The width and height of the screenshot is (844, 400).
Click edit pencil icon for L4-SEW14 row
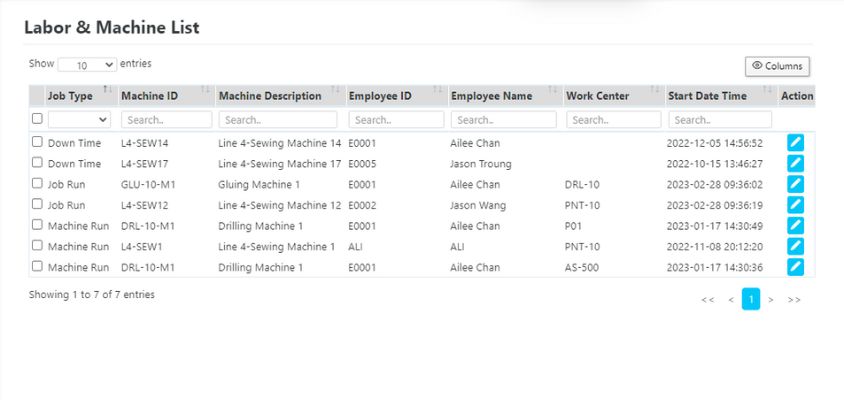pos(795,143)
